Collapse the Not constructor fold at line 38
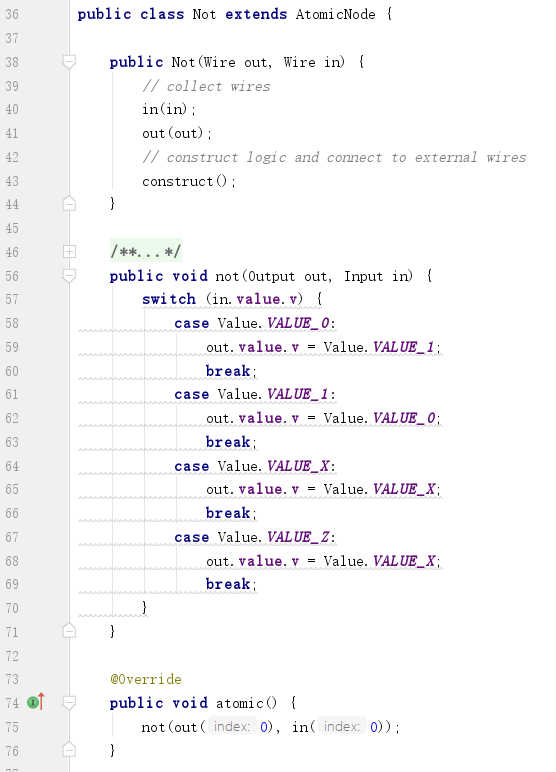This screenshot has width=556, height=772. (69, 62)
